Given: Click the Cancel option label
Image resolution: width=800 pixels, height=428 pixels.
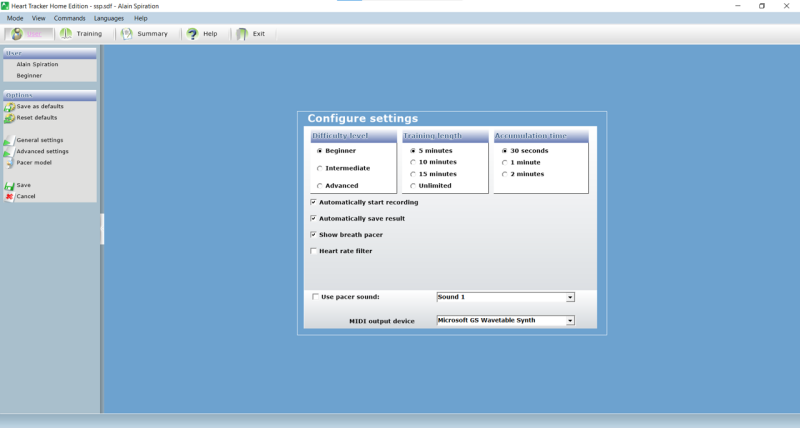Looking at the screenshot, I should coord(26,196).
